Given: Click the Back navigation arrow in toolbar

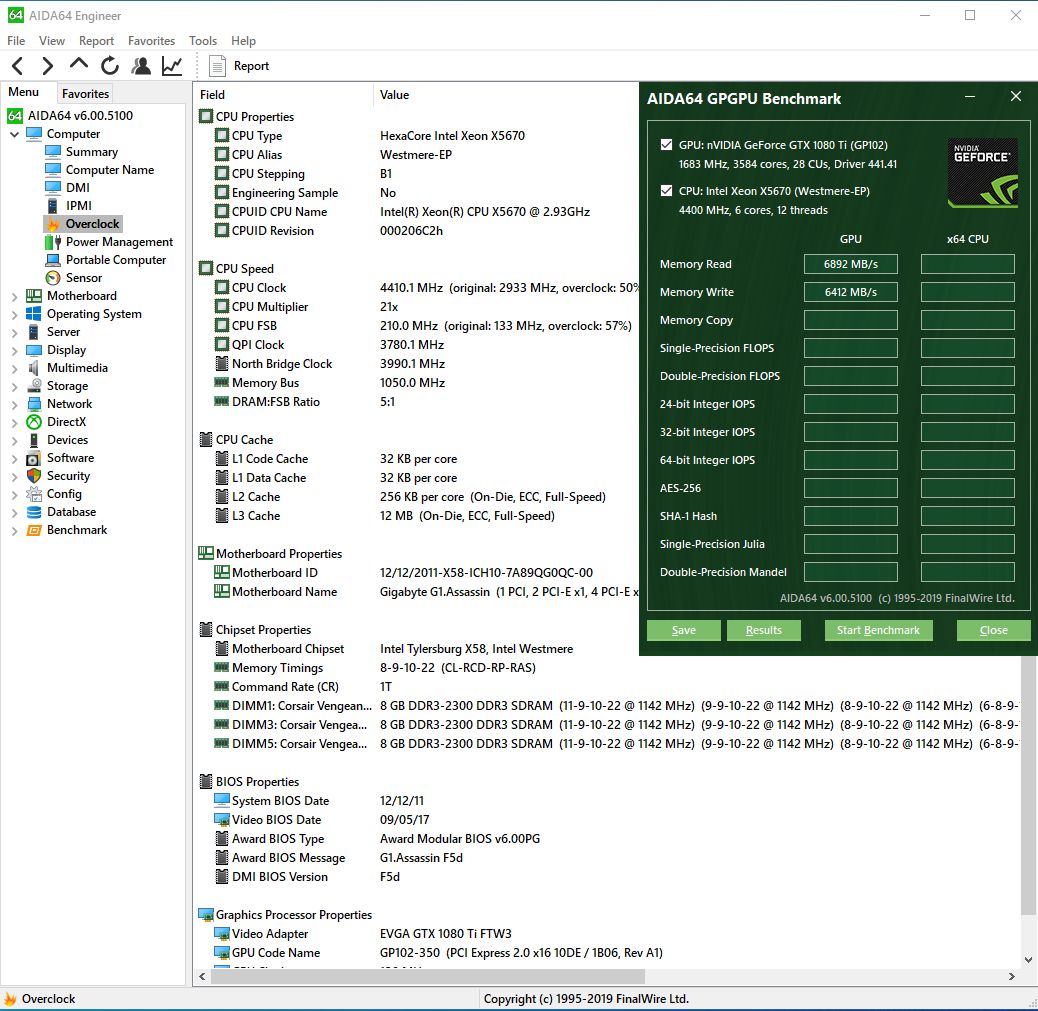Looking at the screenshot, I should 17,66.
